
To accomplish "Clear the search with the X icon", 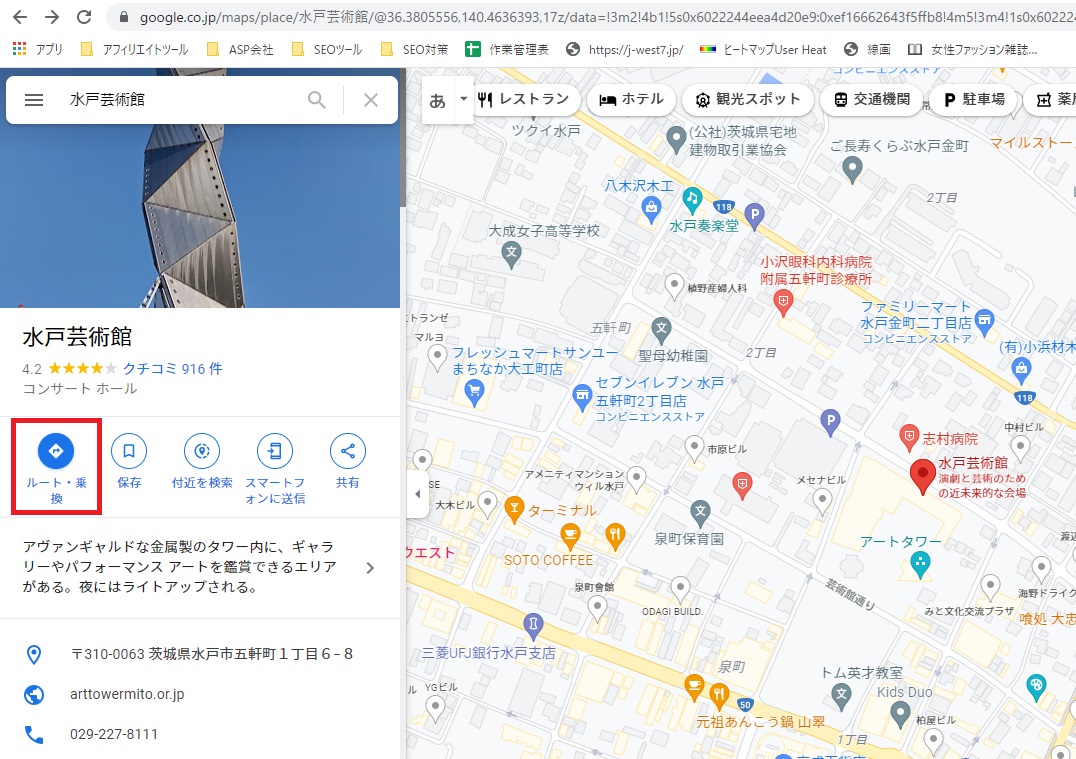I will pyautogui.click(x=371, y=100).
